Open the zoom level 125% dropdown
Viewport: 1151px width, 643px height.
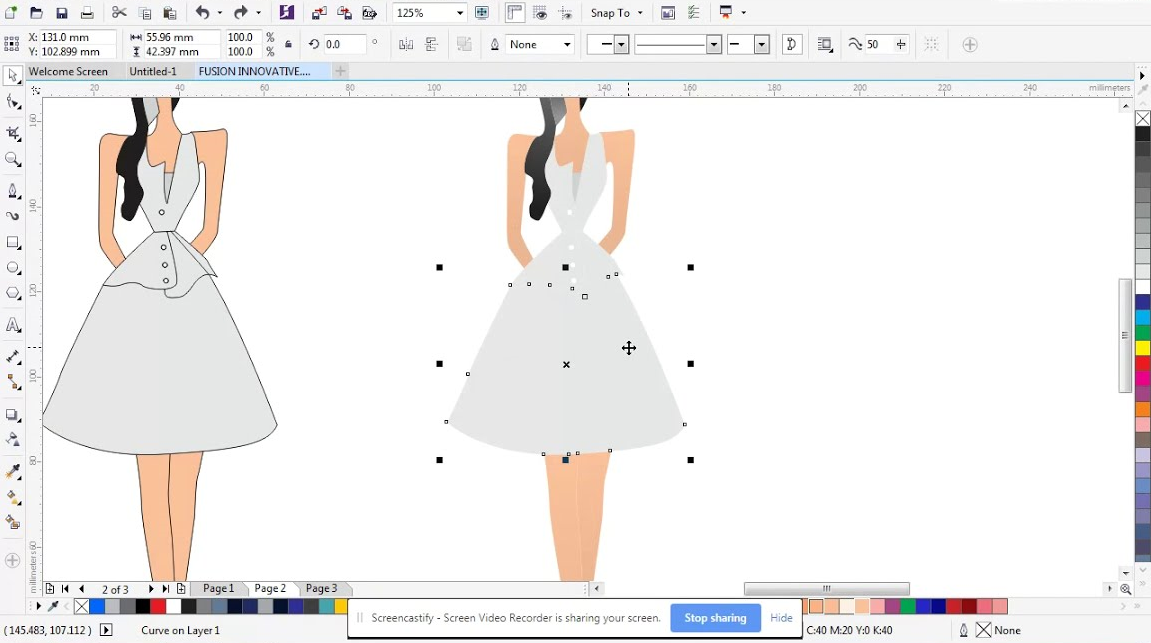pyautogui.click(x=460, y=12)
